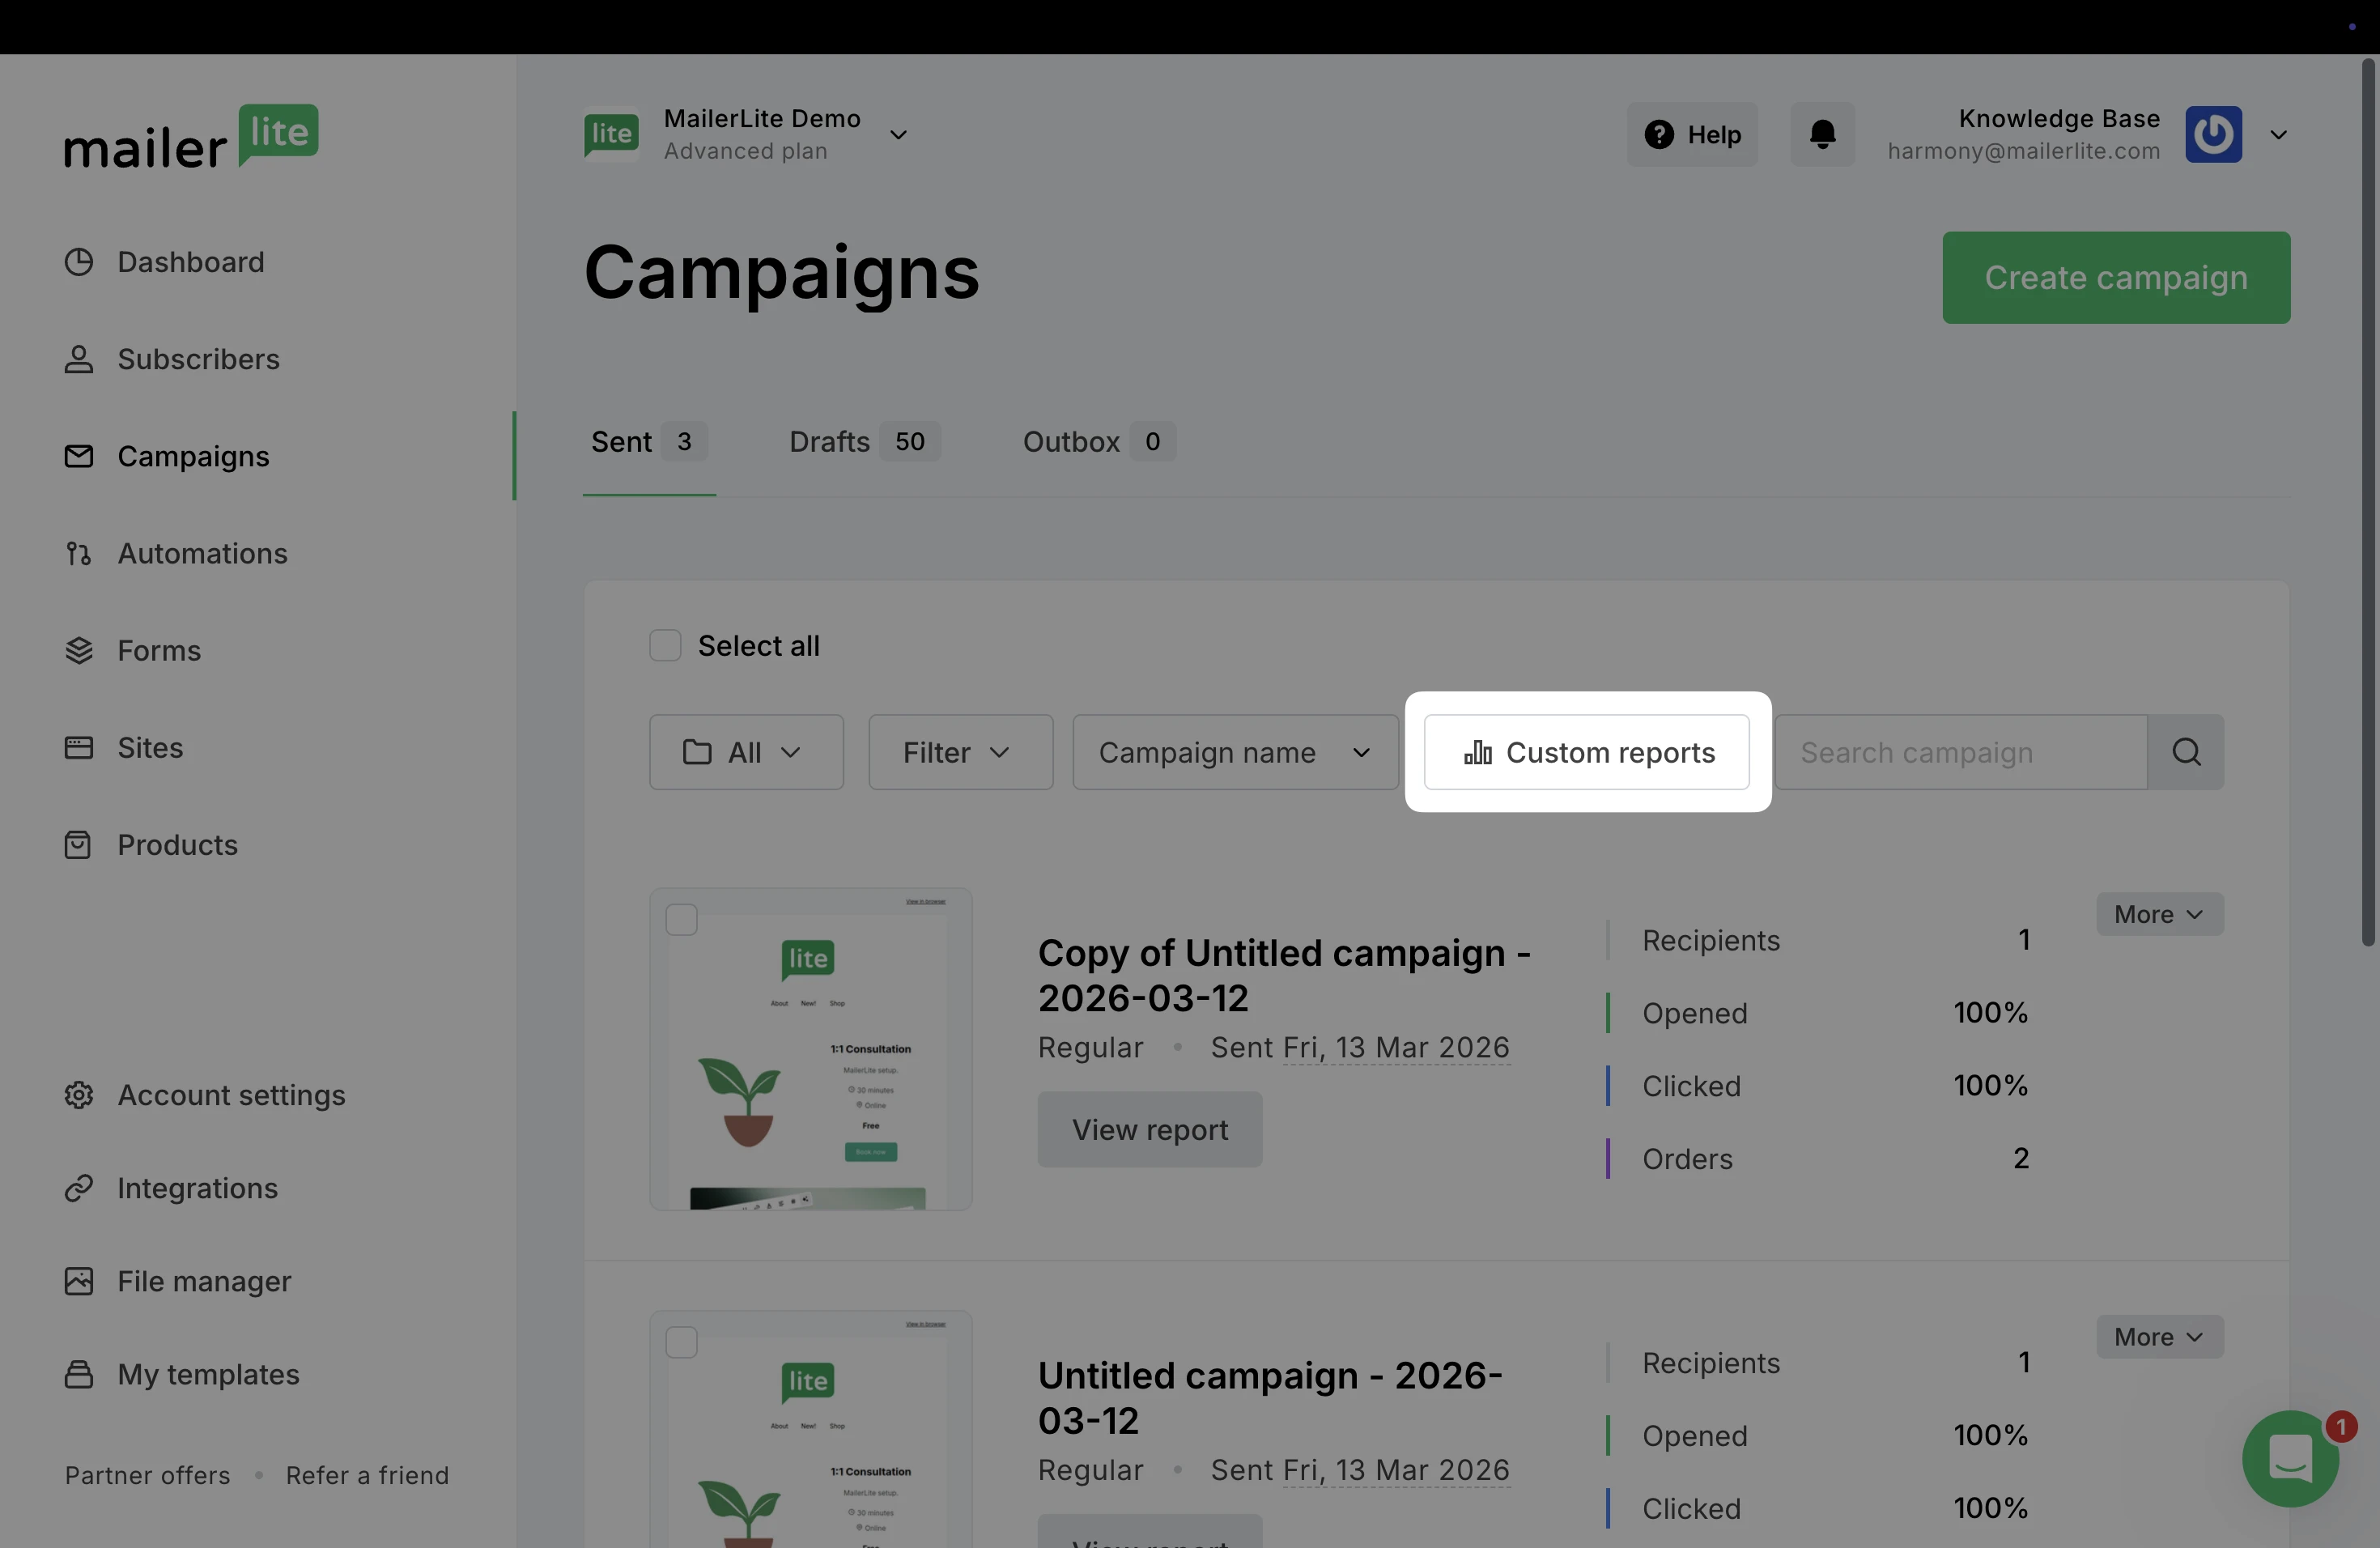Click the Forms layers icon
Screen dimensions: 2380x1548
click(x=79, y=651)
